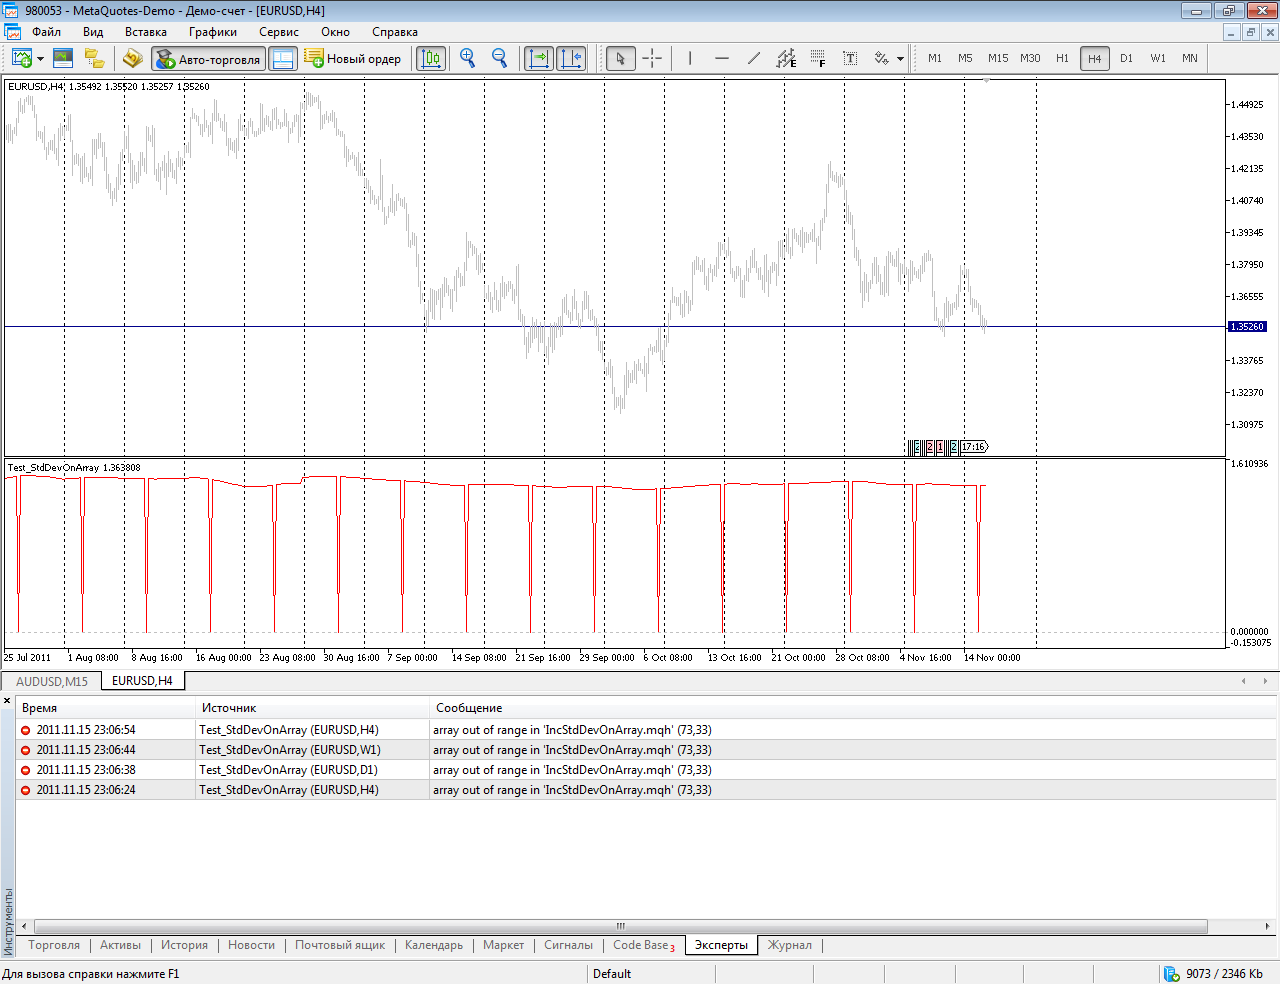The width and height of the screenshot is (1280, 984).
Task: Select the Fibonacci Retracement tool
Action: pos(818,58)
